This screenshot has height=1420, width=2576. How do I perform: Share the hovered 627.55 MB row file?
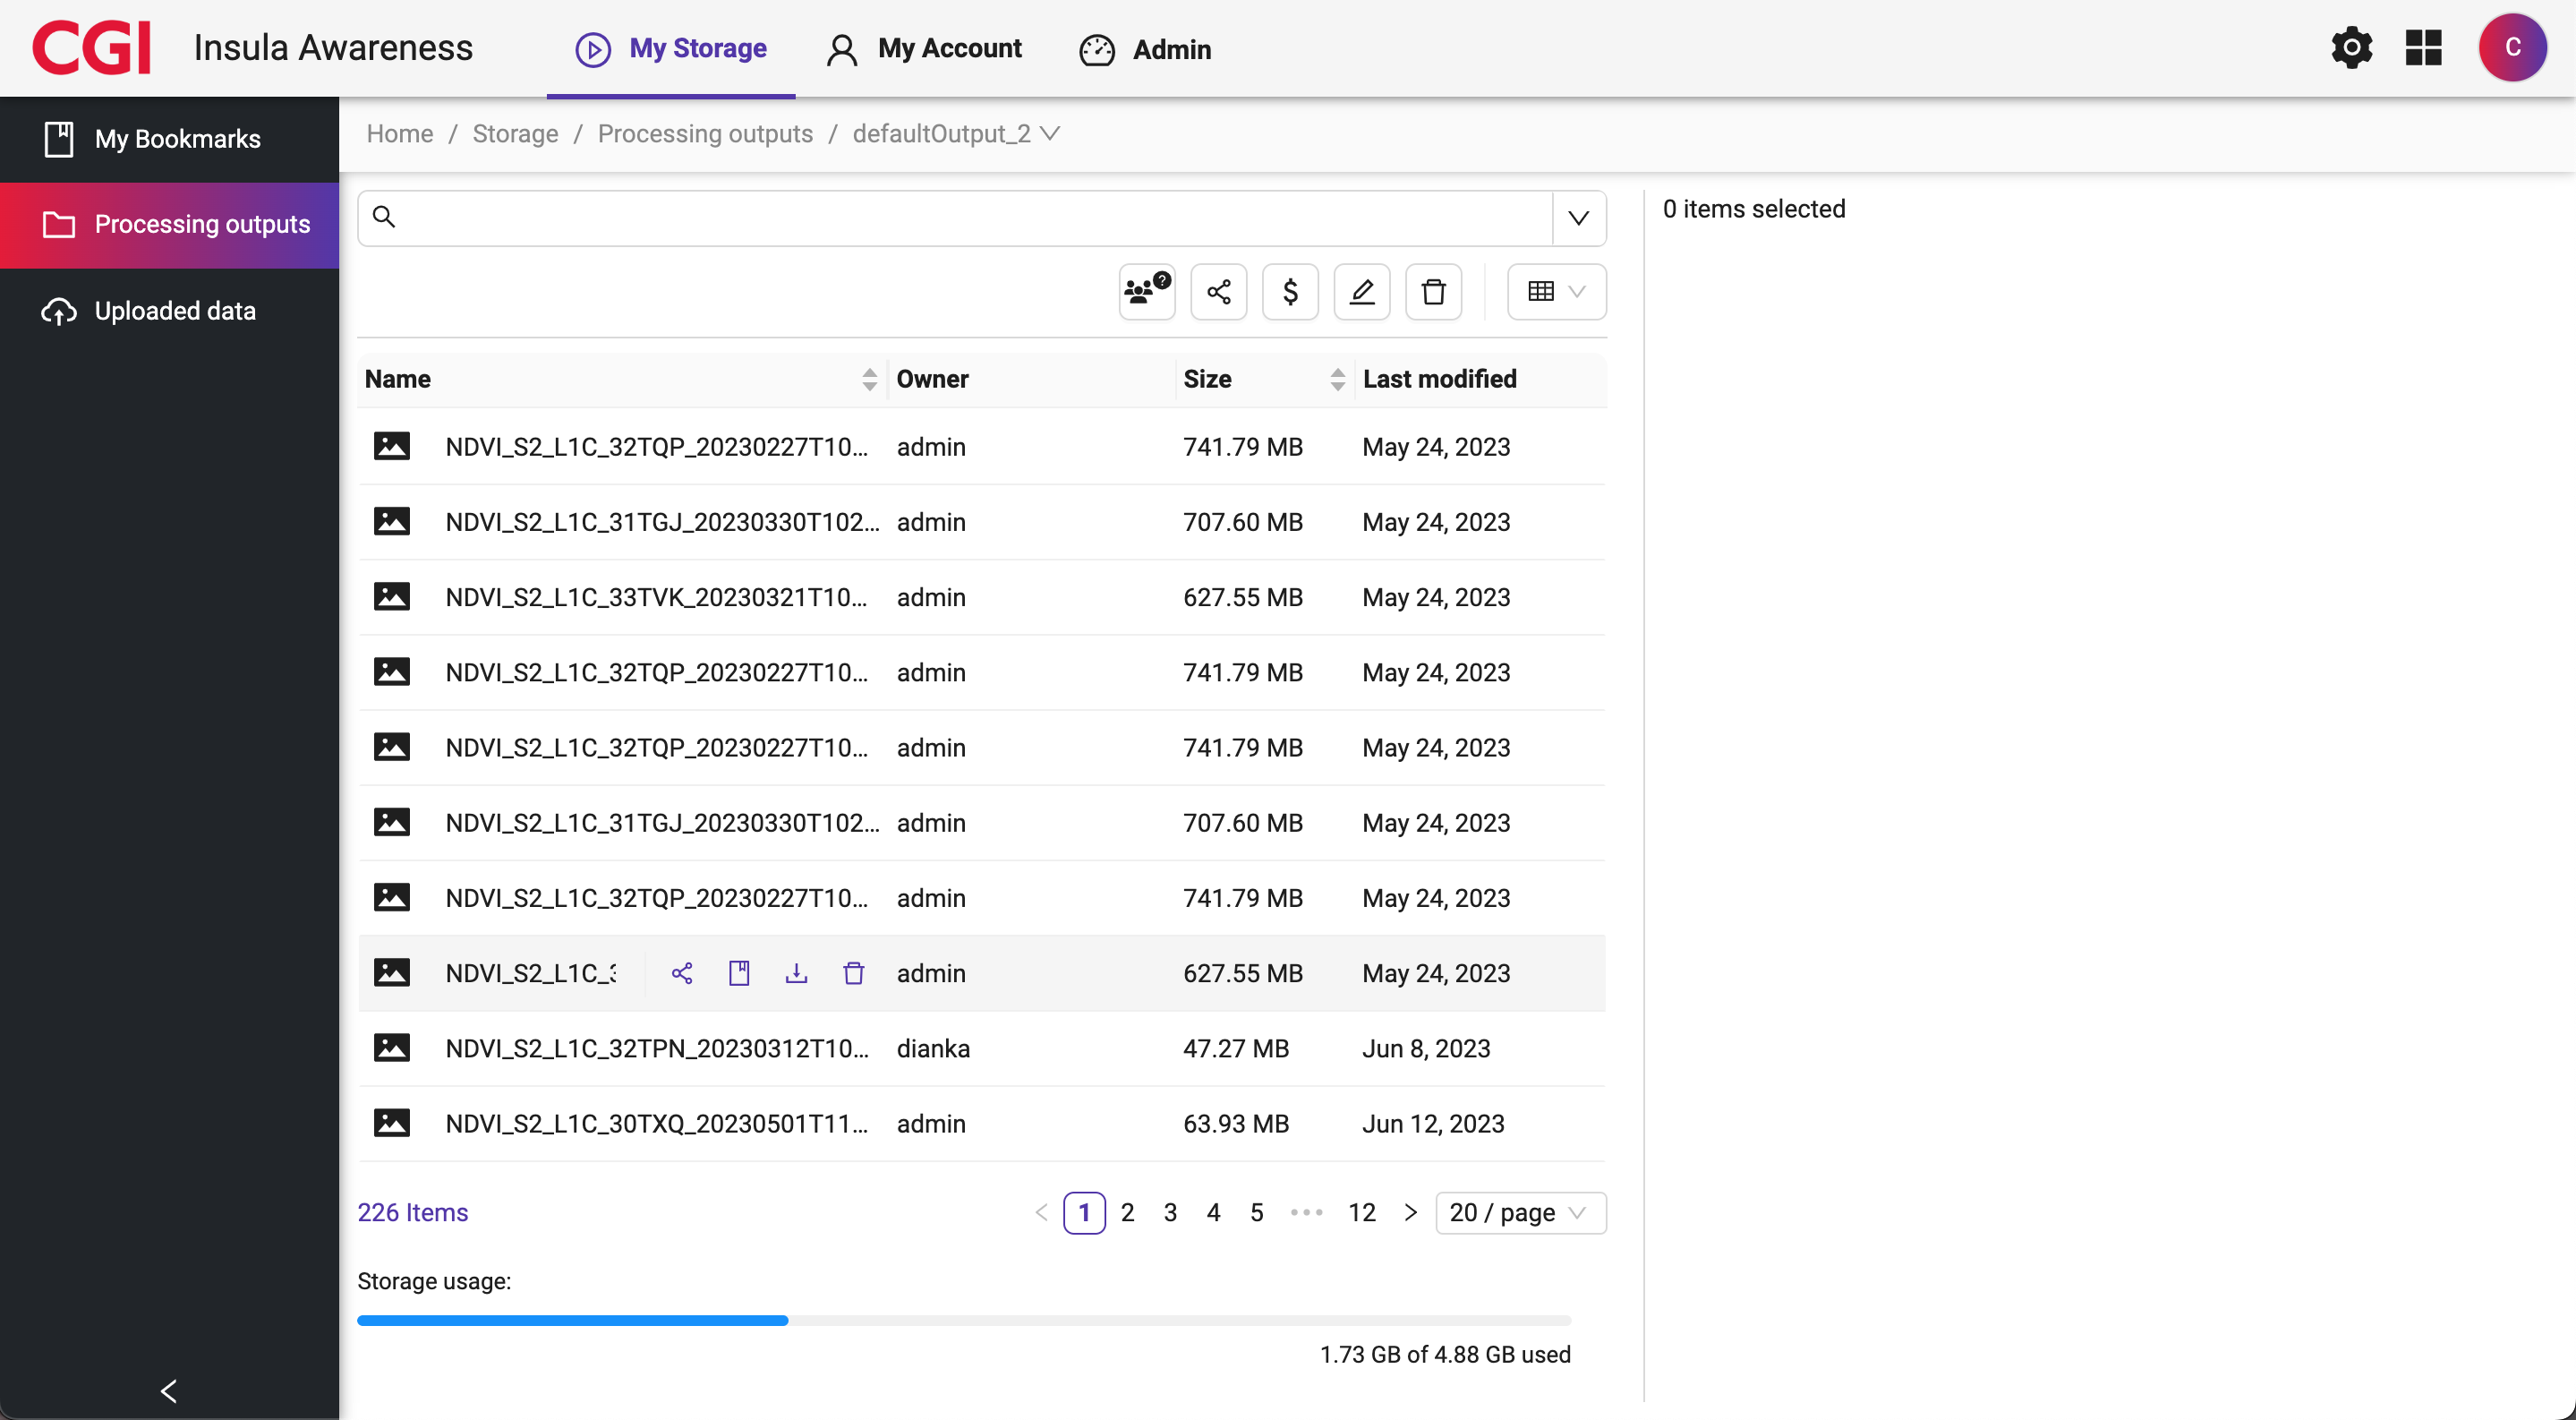pyautogui.click(x=682, y=973)
